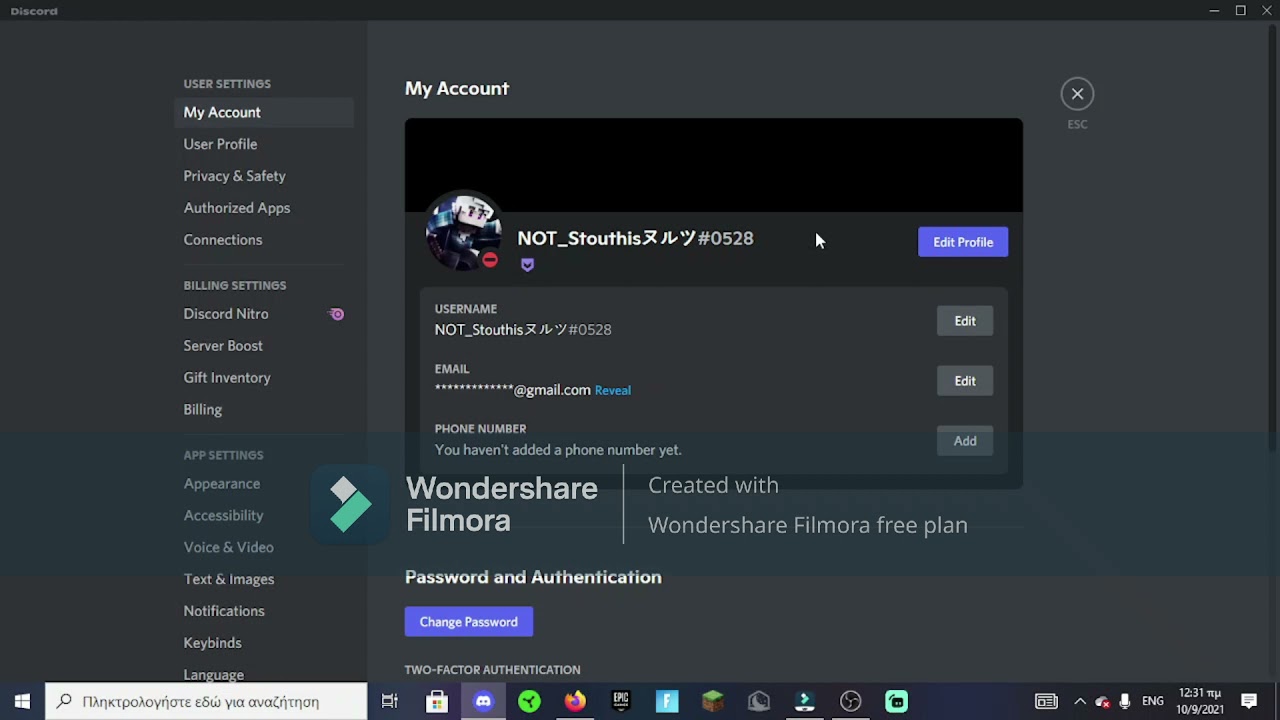Click the Windows Start button
This screenshot has width=1280, height=720.
pos(22,702)
